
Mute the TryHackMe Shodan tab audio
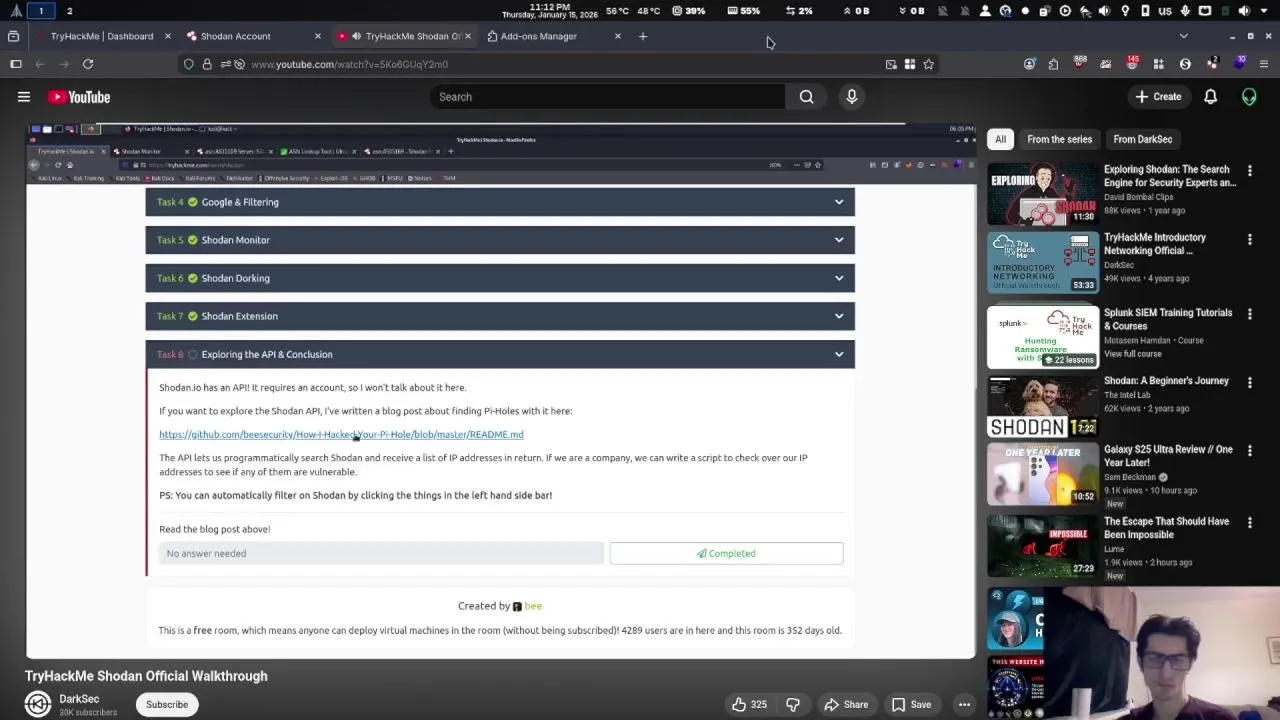356,36
